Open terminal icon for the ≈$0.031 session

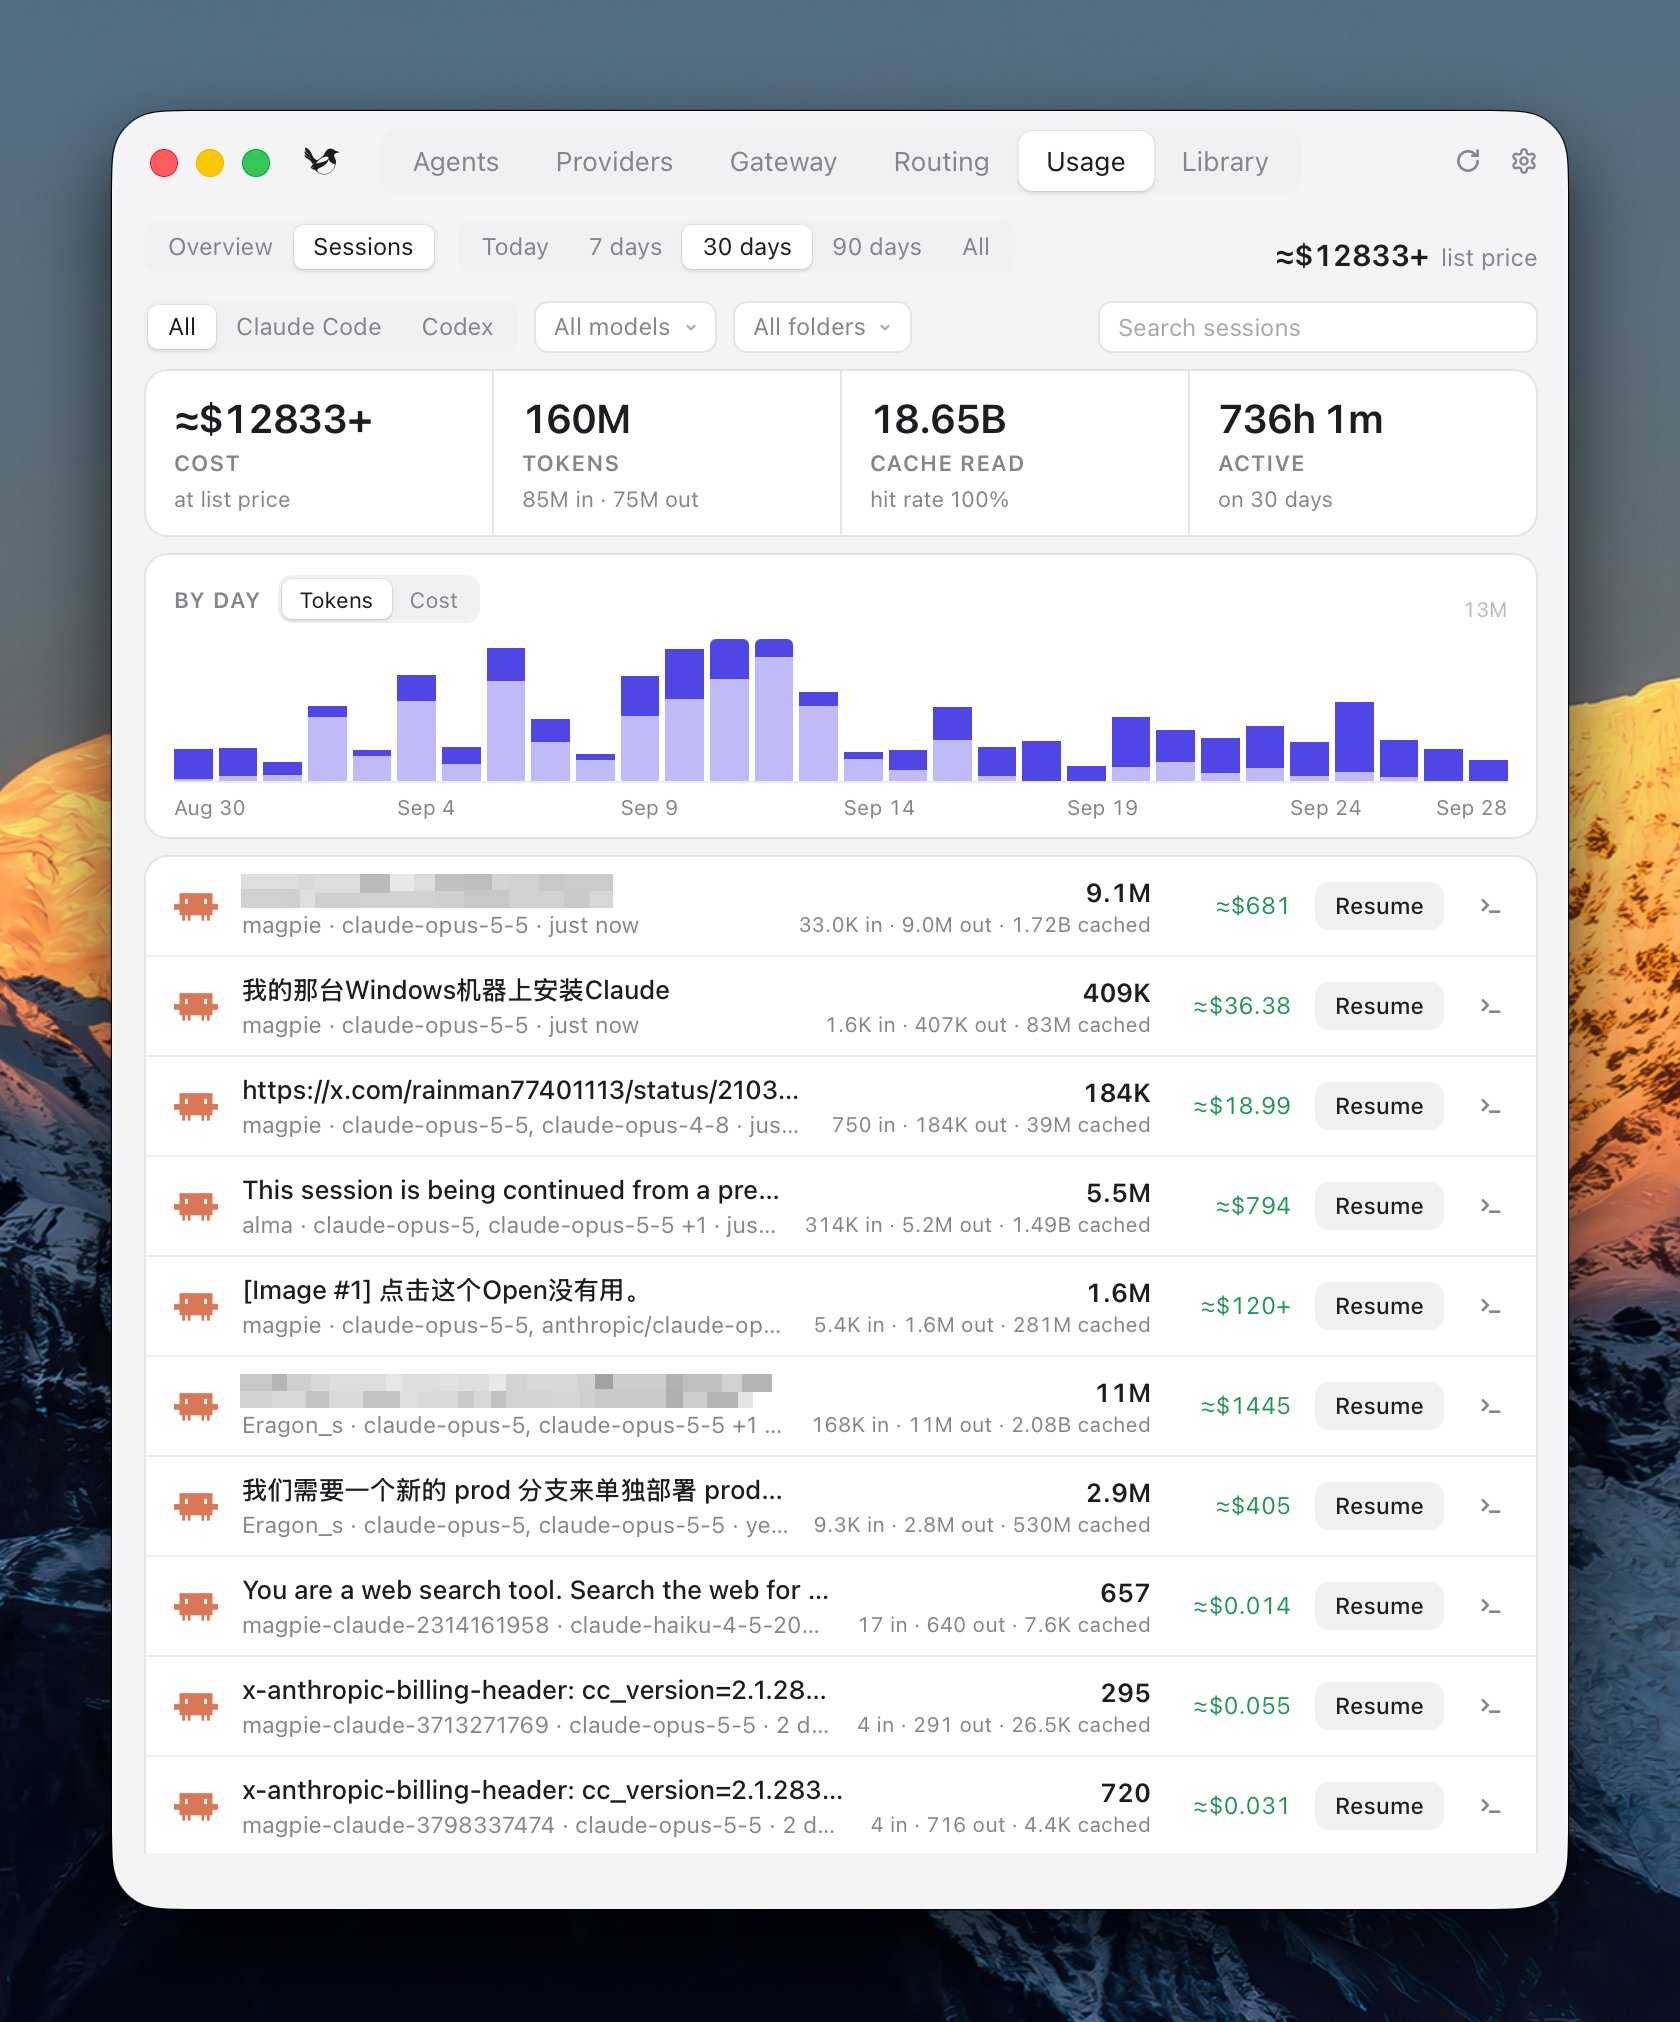pyautogui.click(x=1490, y=1806)
